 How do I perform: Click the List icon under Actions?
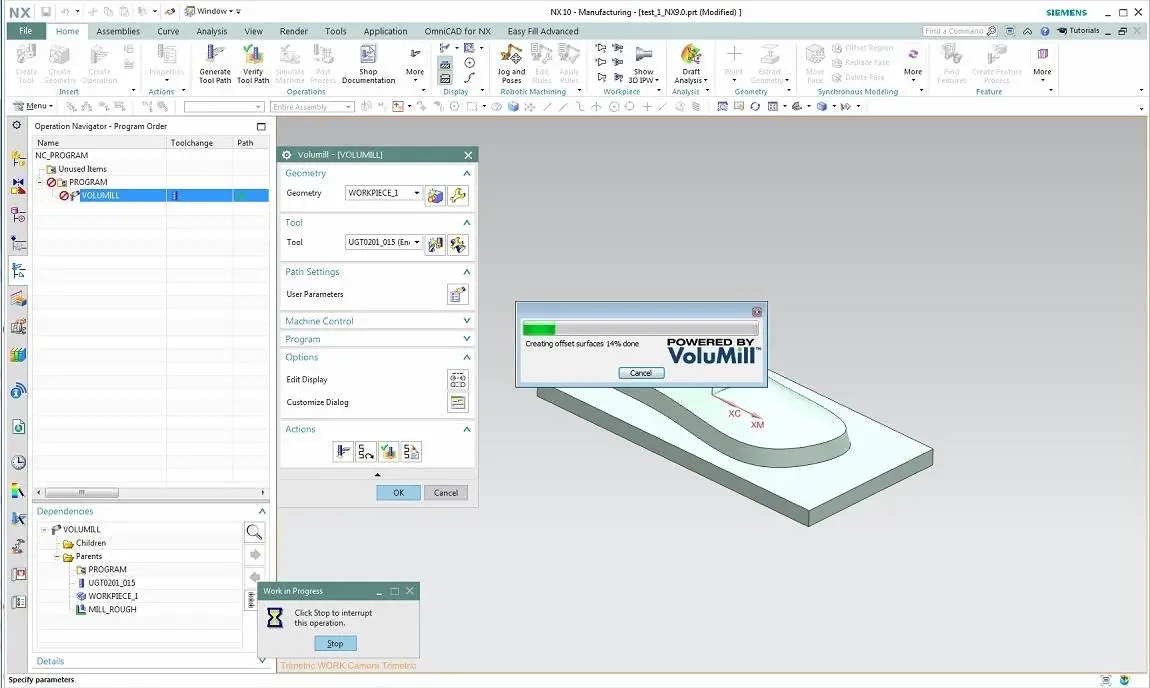click(x=411, y=452)
